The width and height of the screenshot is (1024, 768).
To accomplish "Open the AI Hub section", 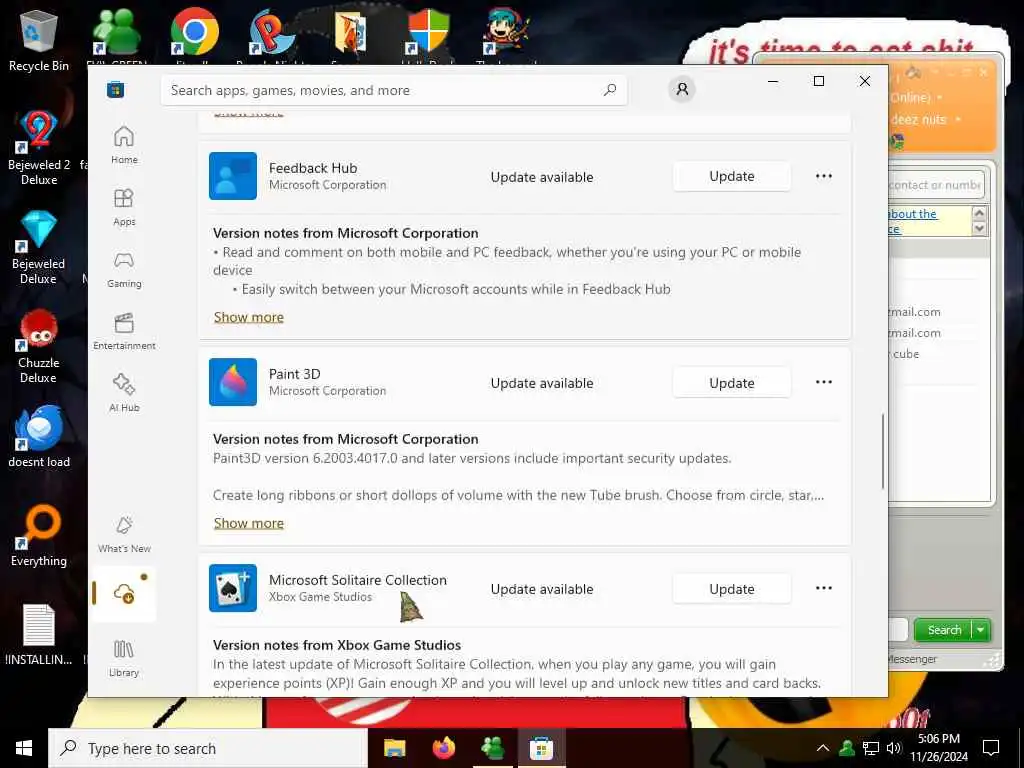I will tap(124, 393).
